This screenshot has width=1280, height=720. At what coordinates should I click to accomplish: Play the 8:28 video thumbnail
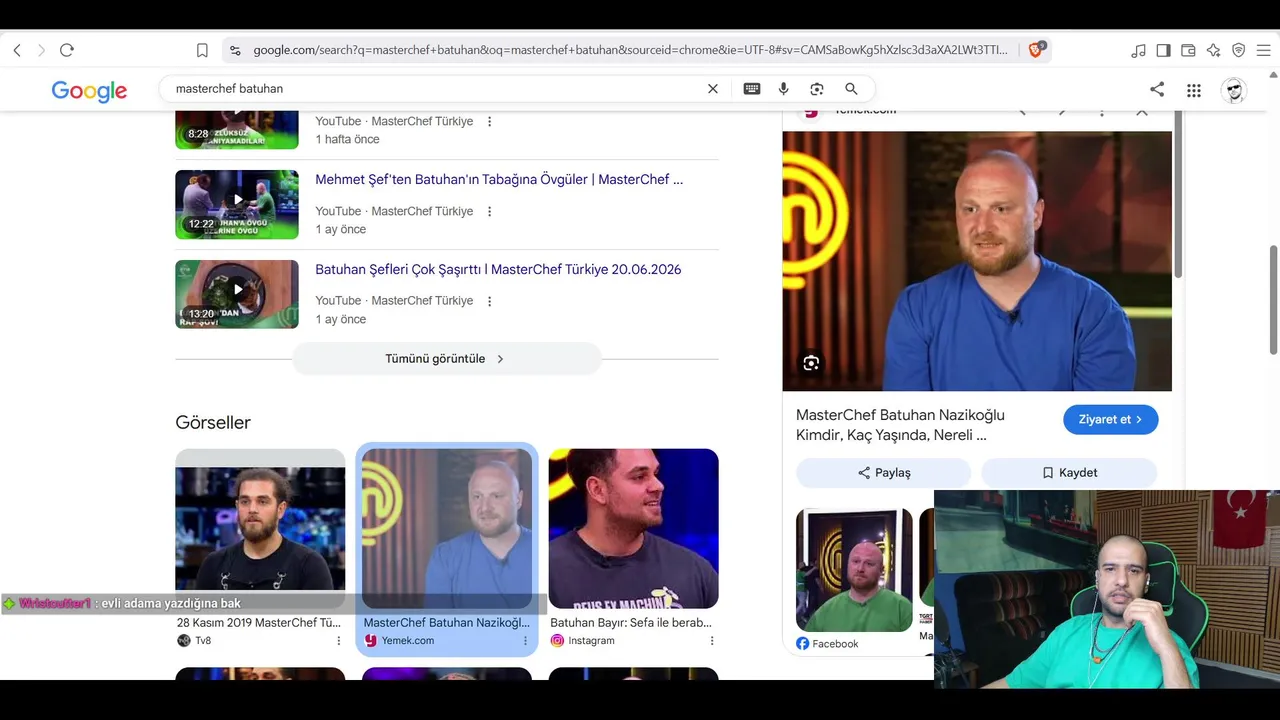pyautogui.click(x=237, y=129)
